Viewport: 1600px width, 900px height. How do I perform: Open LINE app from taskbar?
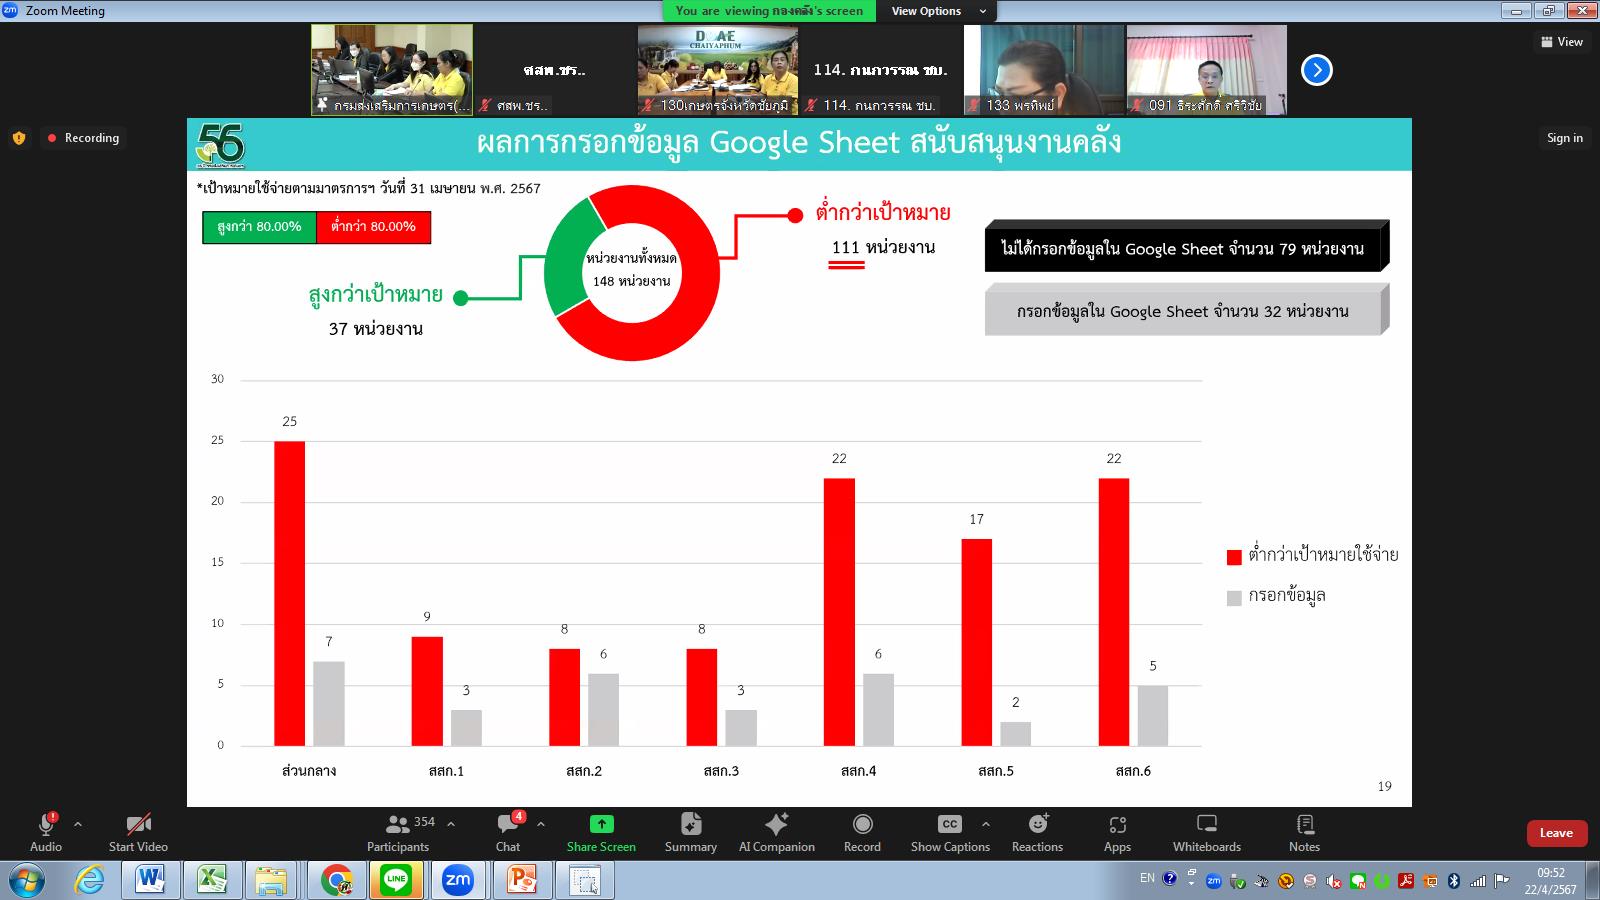pyautogui.click(x=396, y=880)
